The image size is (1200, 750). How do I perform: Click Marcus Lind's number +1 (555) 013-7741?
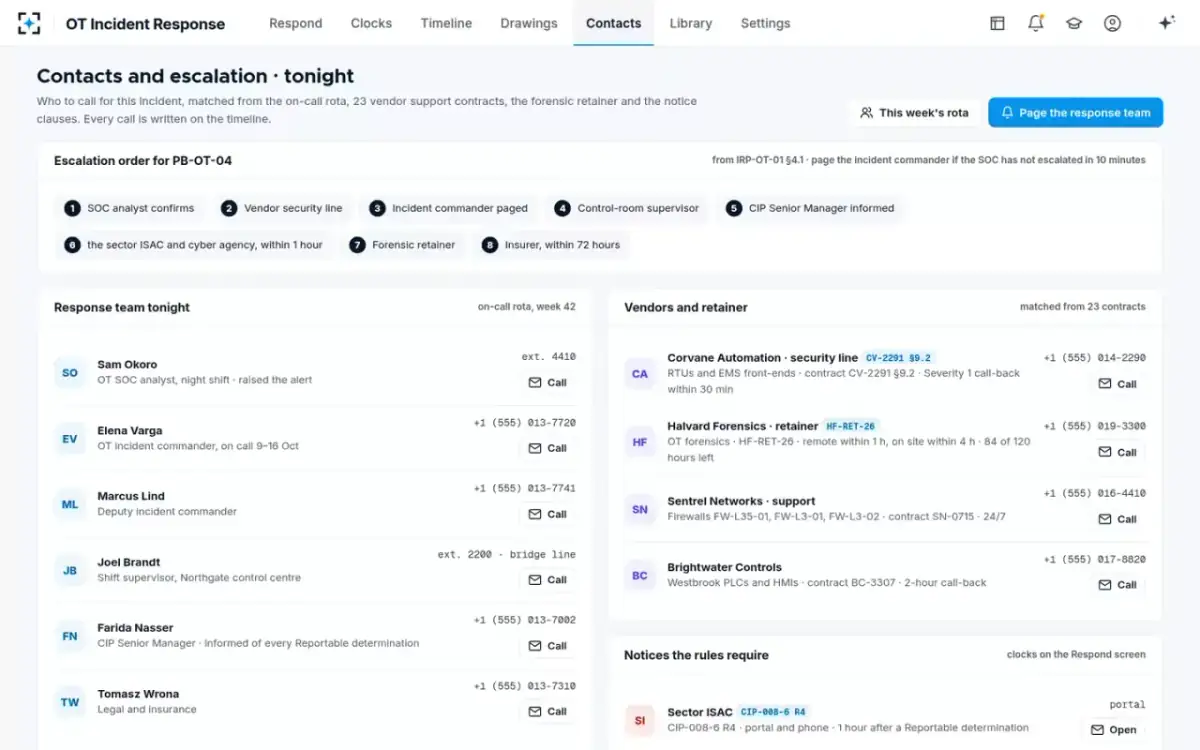pos(525,489)
